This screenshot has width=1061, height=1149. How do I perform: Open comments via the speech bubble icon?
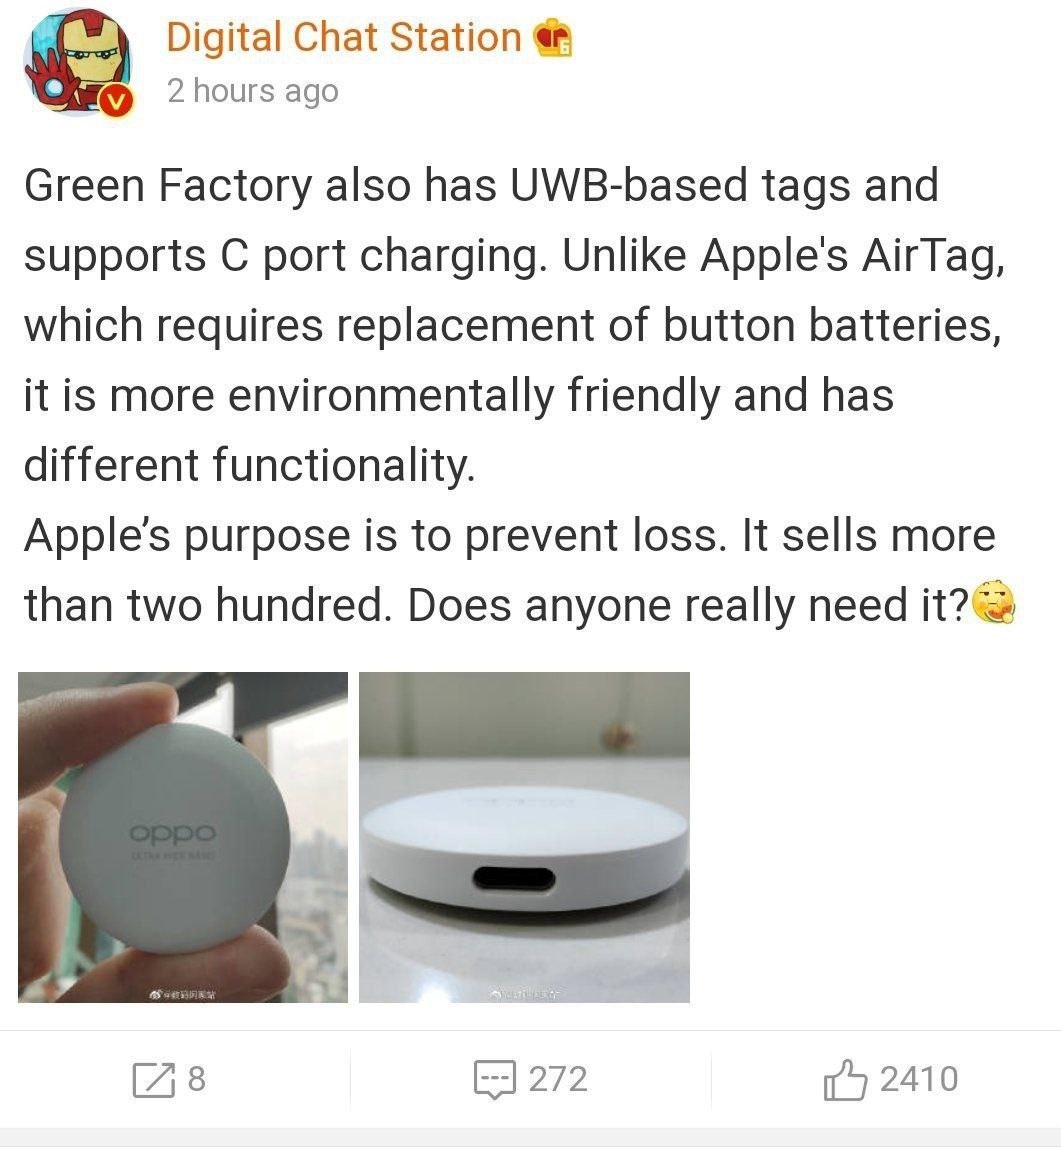click(495, 1079)
